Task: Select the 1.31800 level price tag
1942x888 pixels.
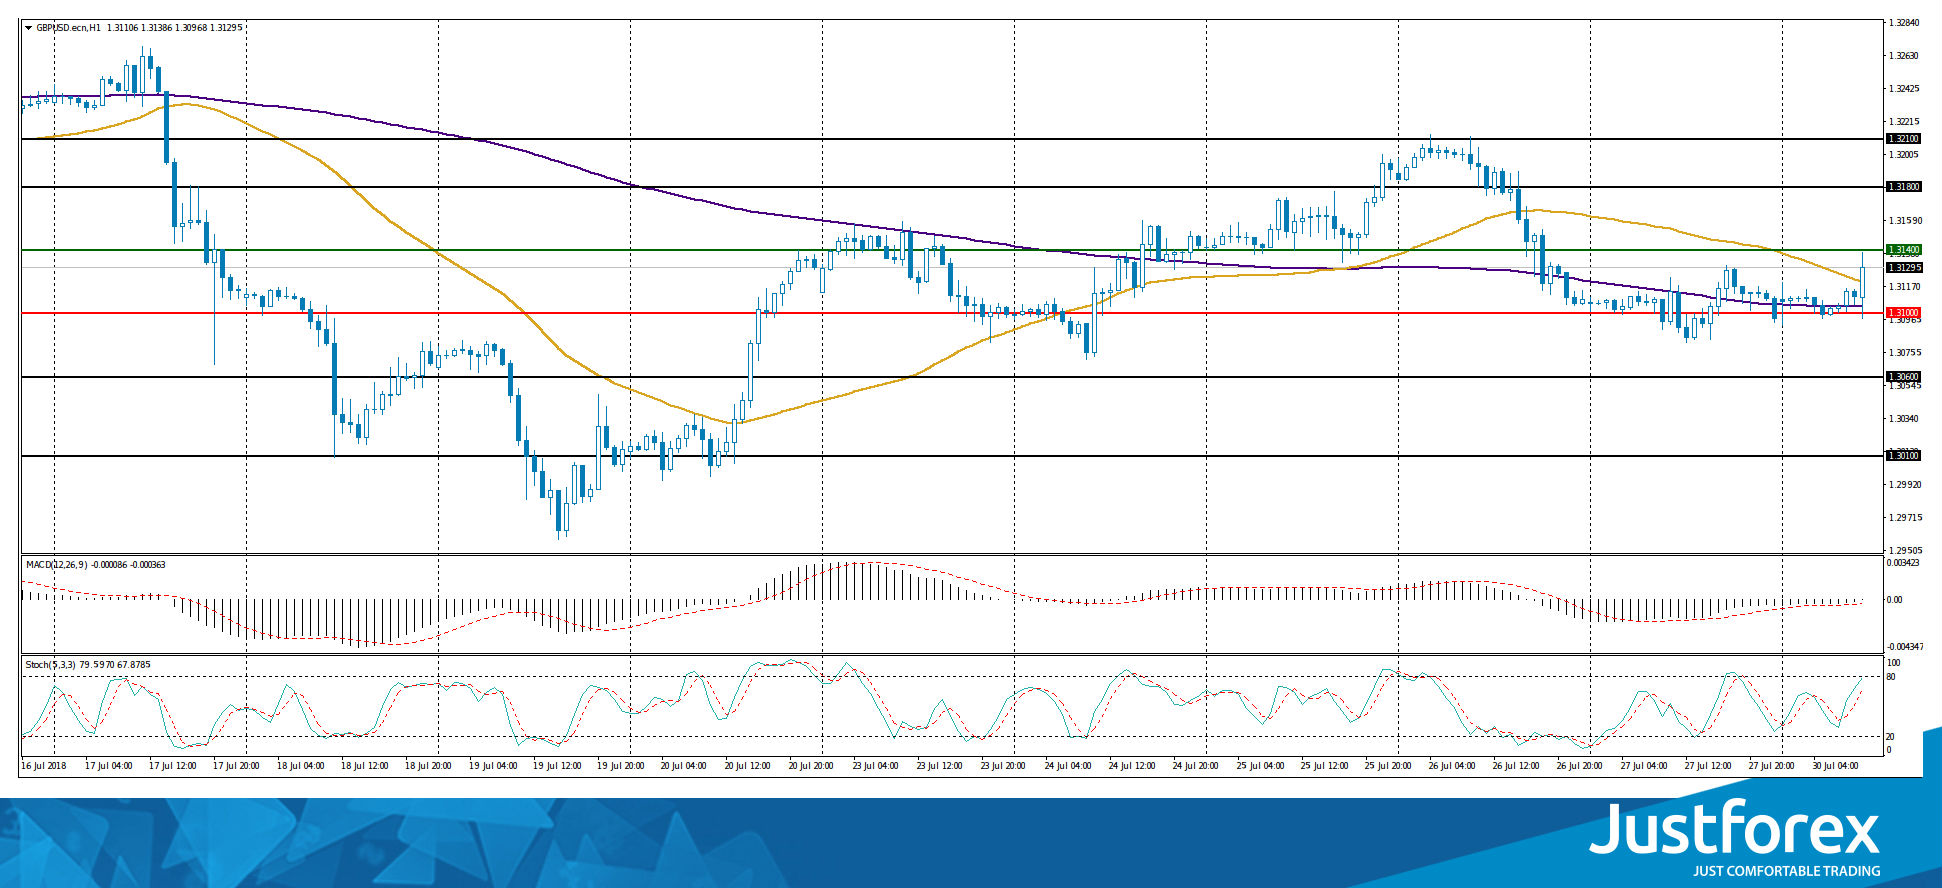Action: (1902, 187)
